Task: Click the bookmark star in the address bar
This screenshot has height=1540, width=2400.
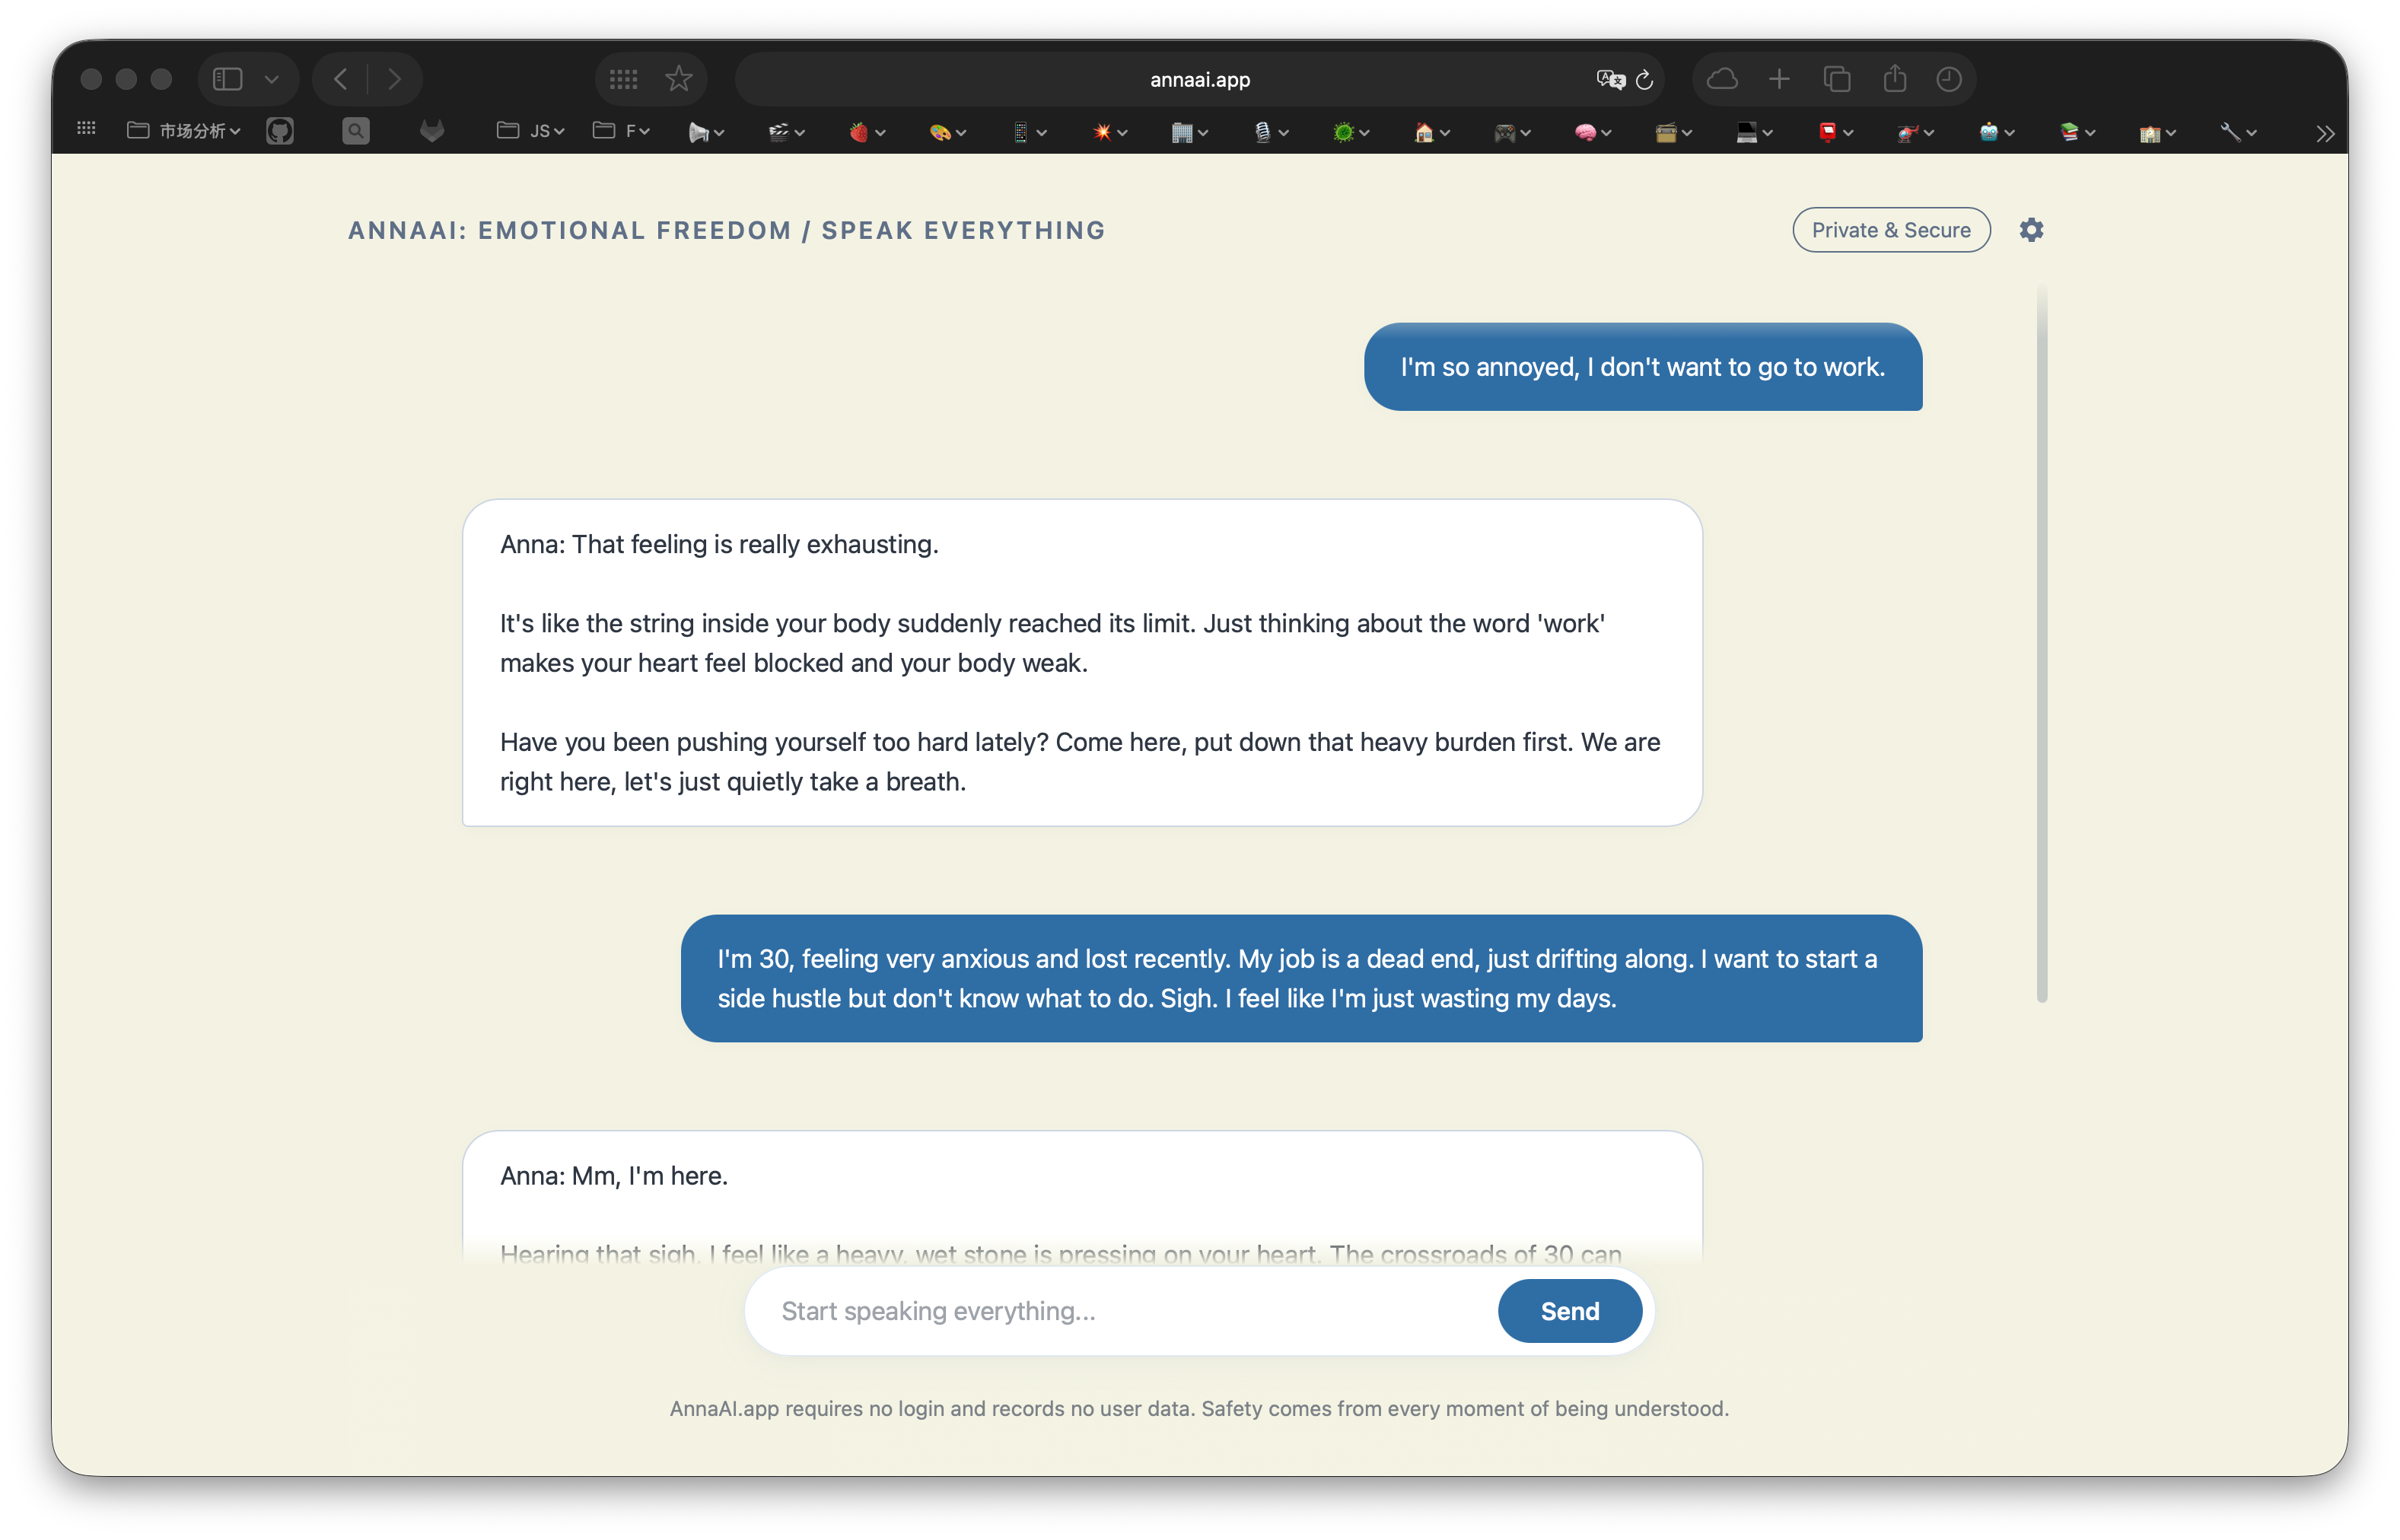Action: click(x=679, y=79)
